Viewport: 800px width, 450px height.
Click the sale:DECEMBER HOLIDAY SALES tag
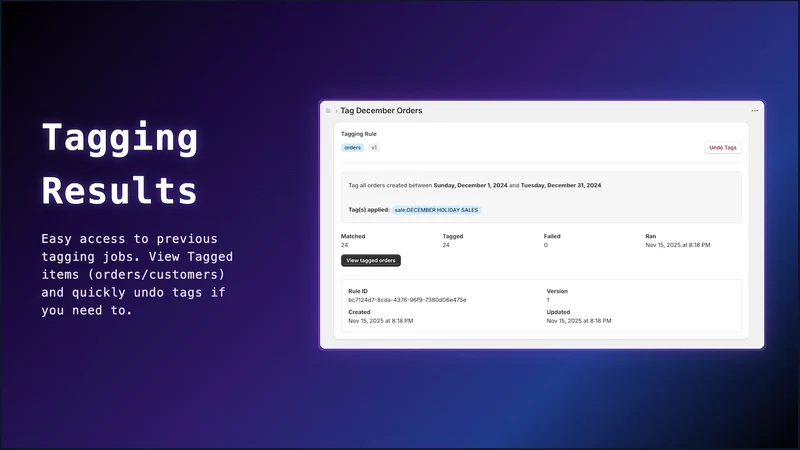436,210
